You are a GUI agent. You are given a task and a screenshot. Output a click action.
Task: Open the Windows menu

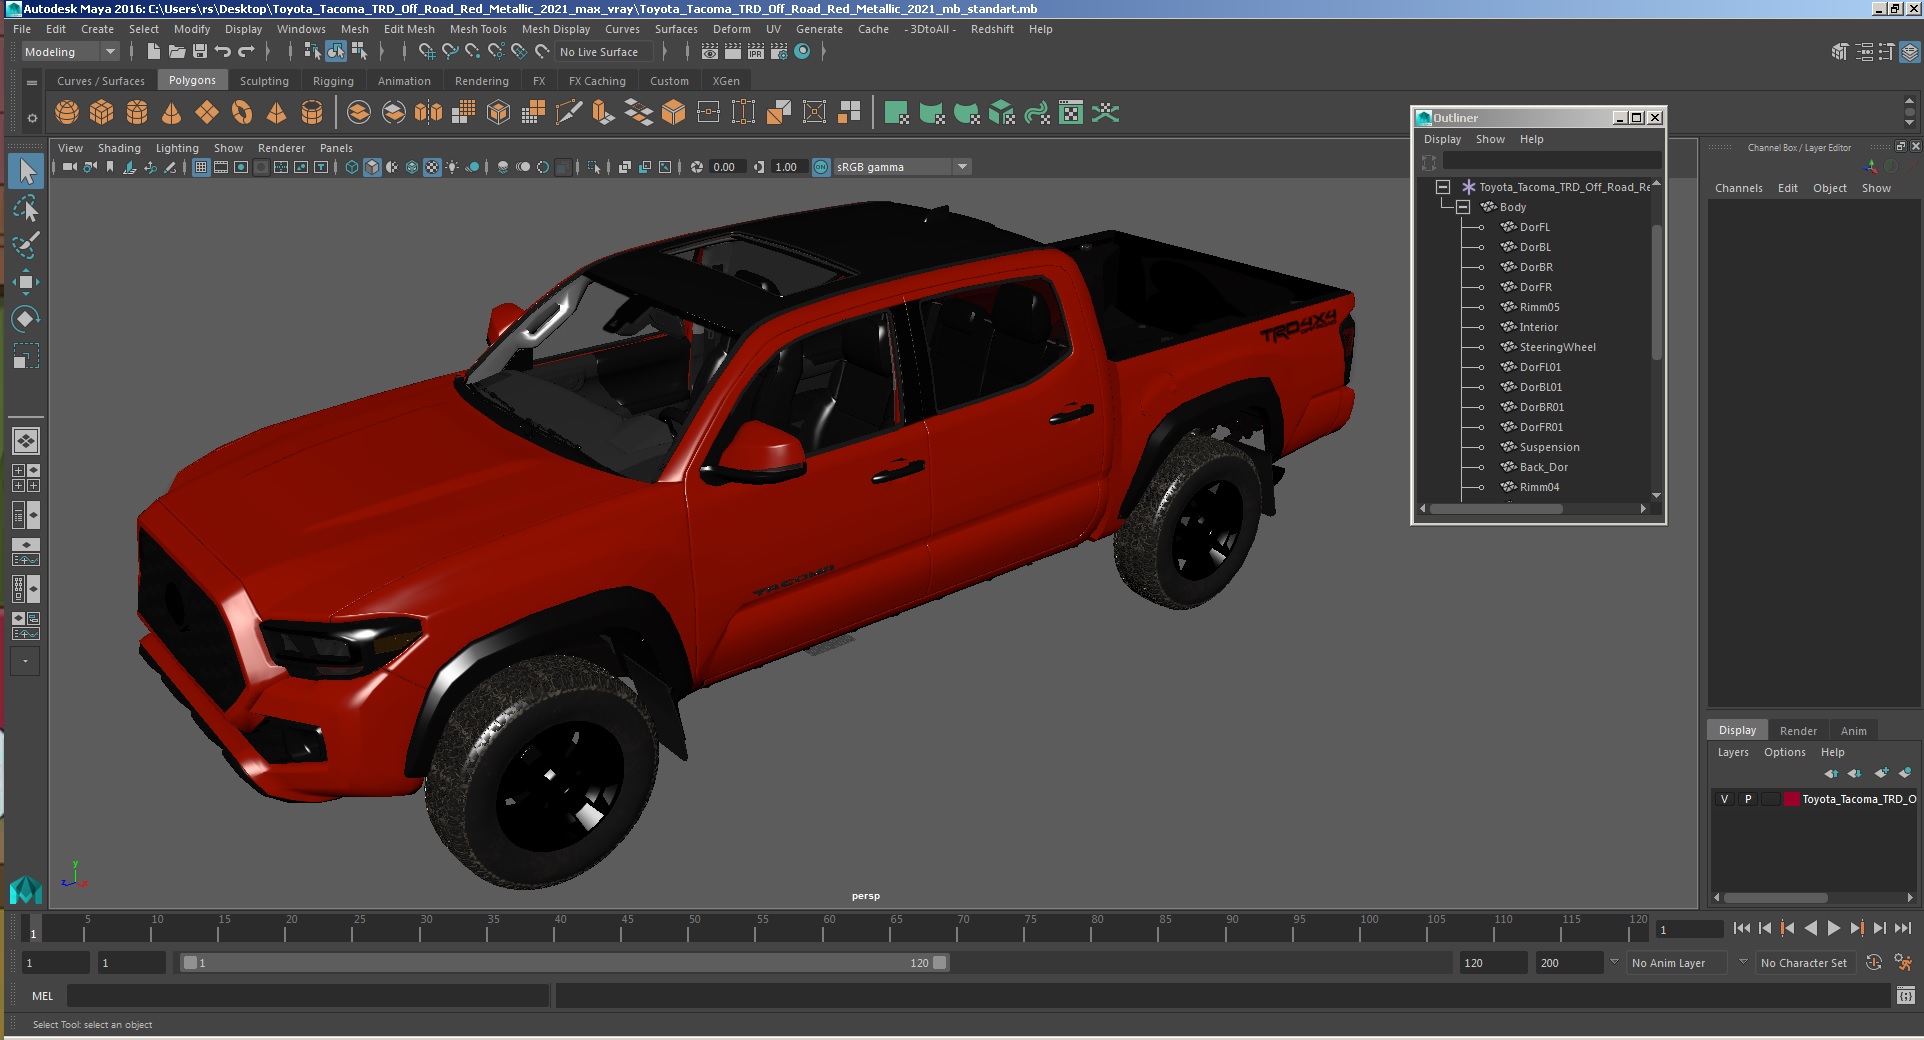pyautogui.click(x=301, y=29)
